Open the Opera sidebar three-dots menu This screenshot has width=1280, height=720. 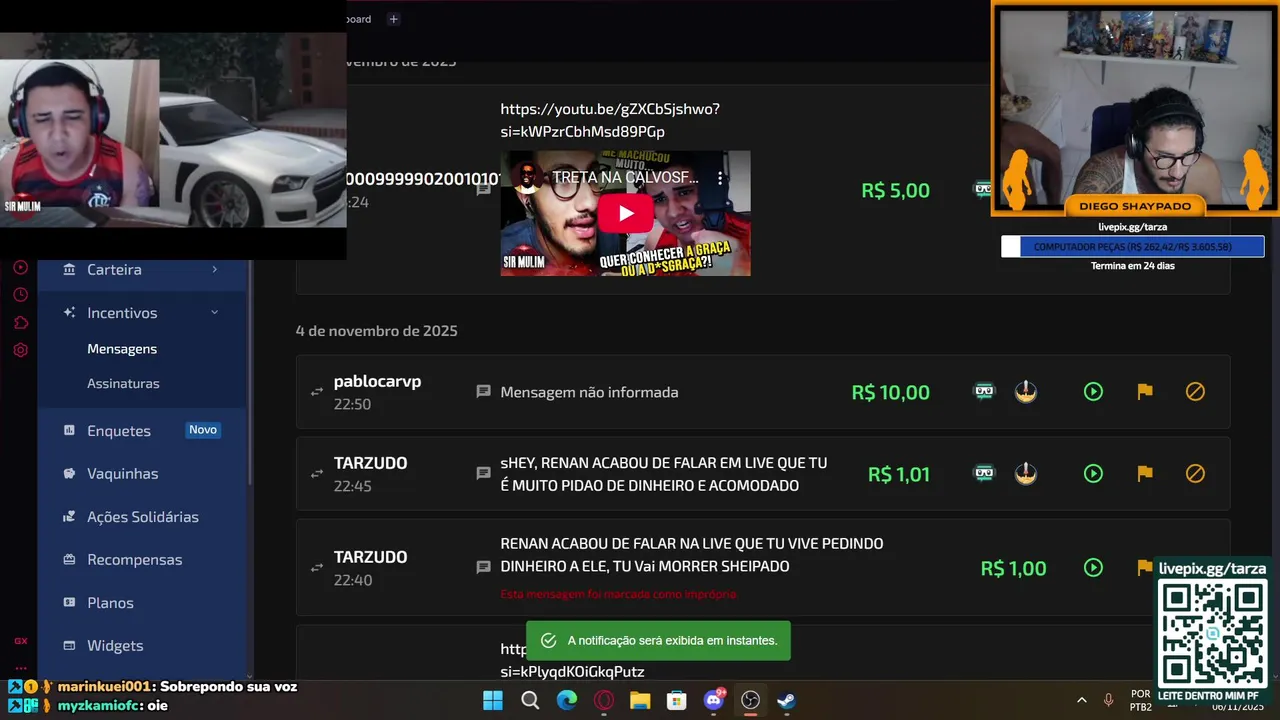(20, 667)
